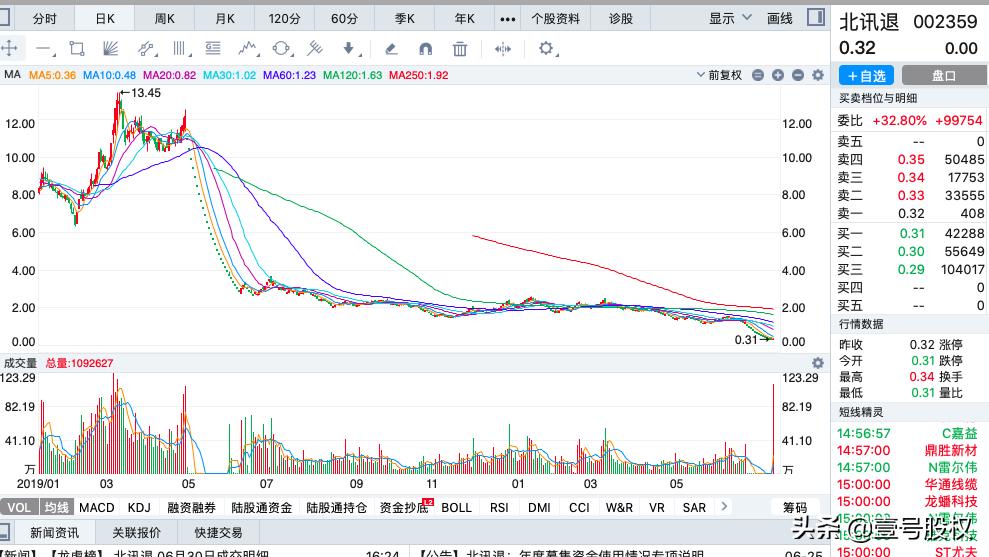989x557 pixels.
Task: Open the drawing toolbar settings gear
Action: [x=546, y=49]
